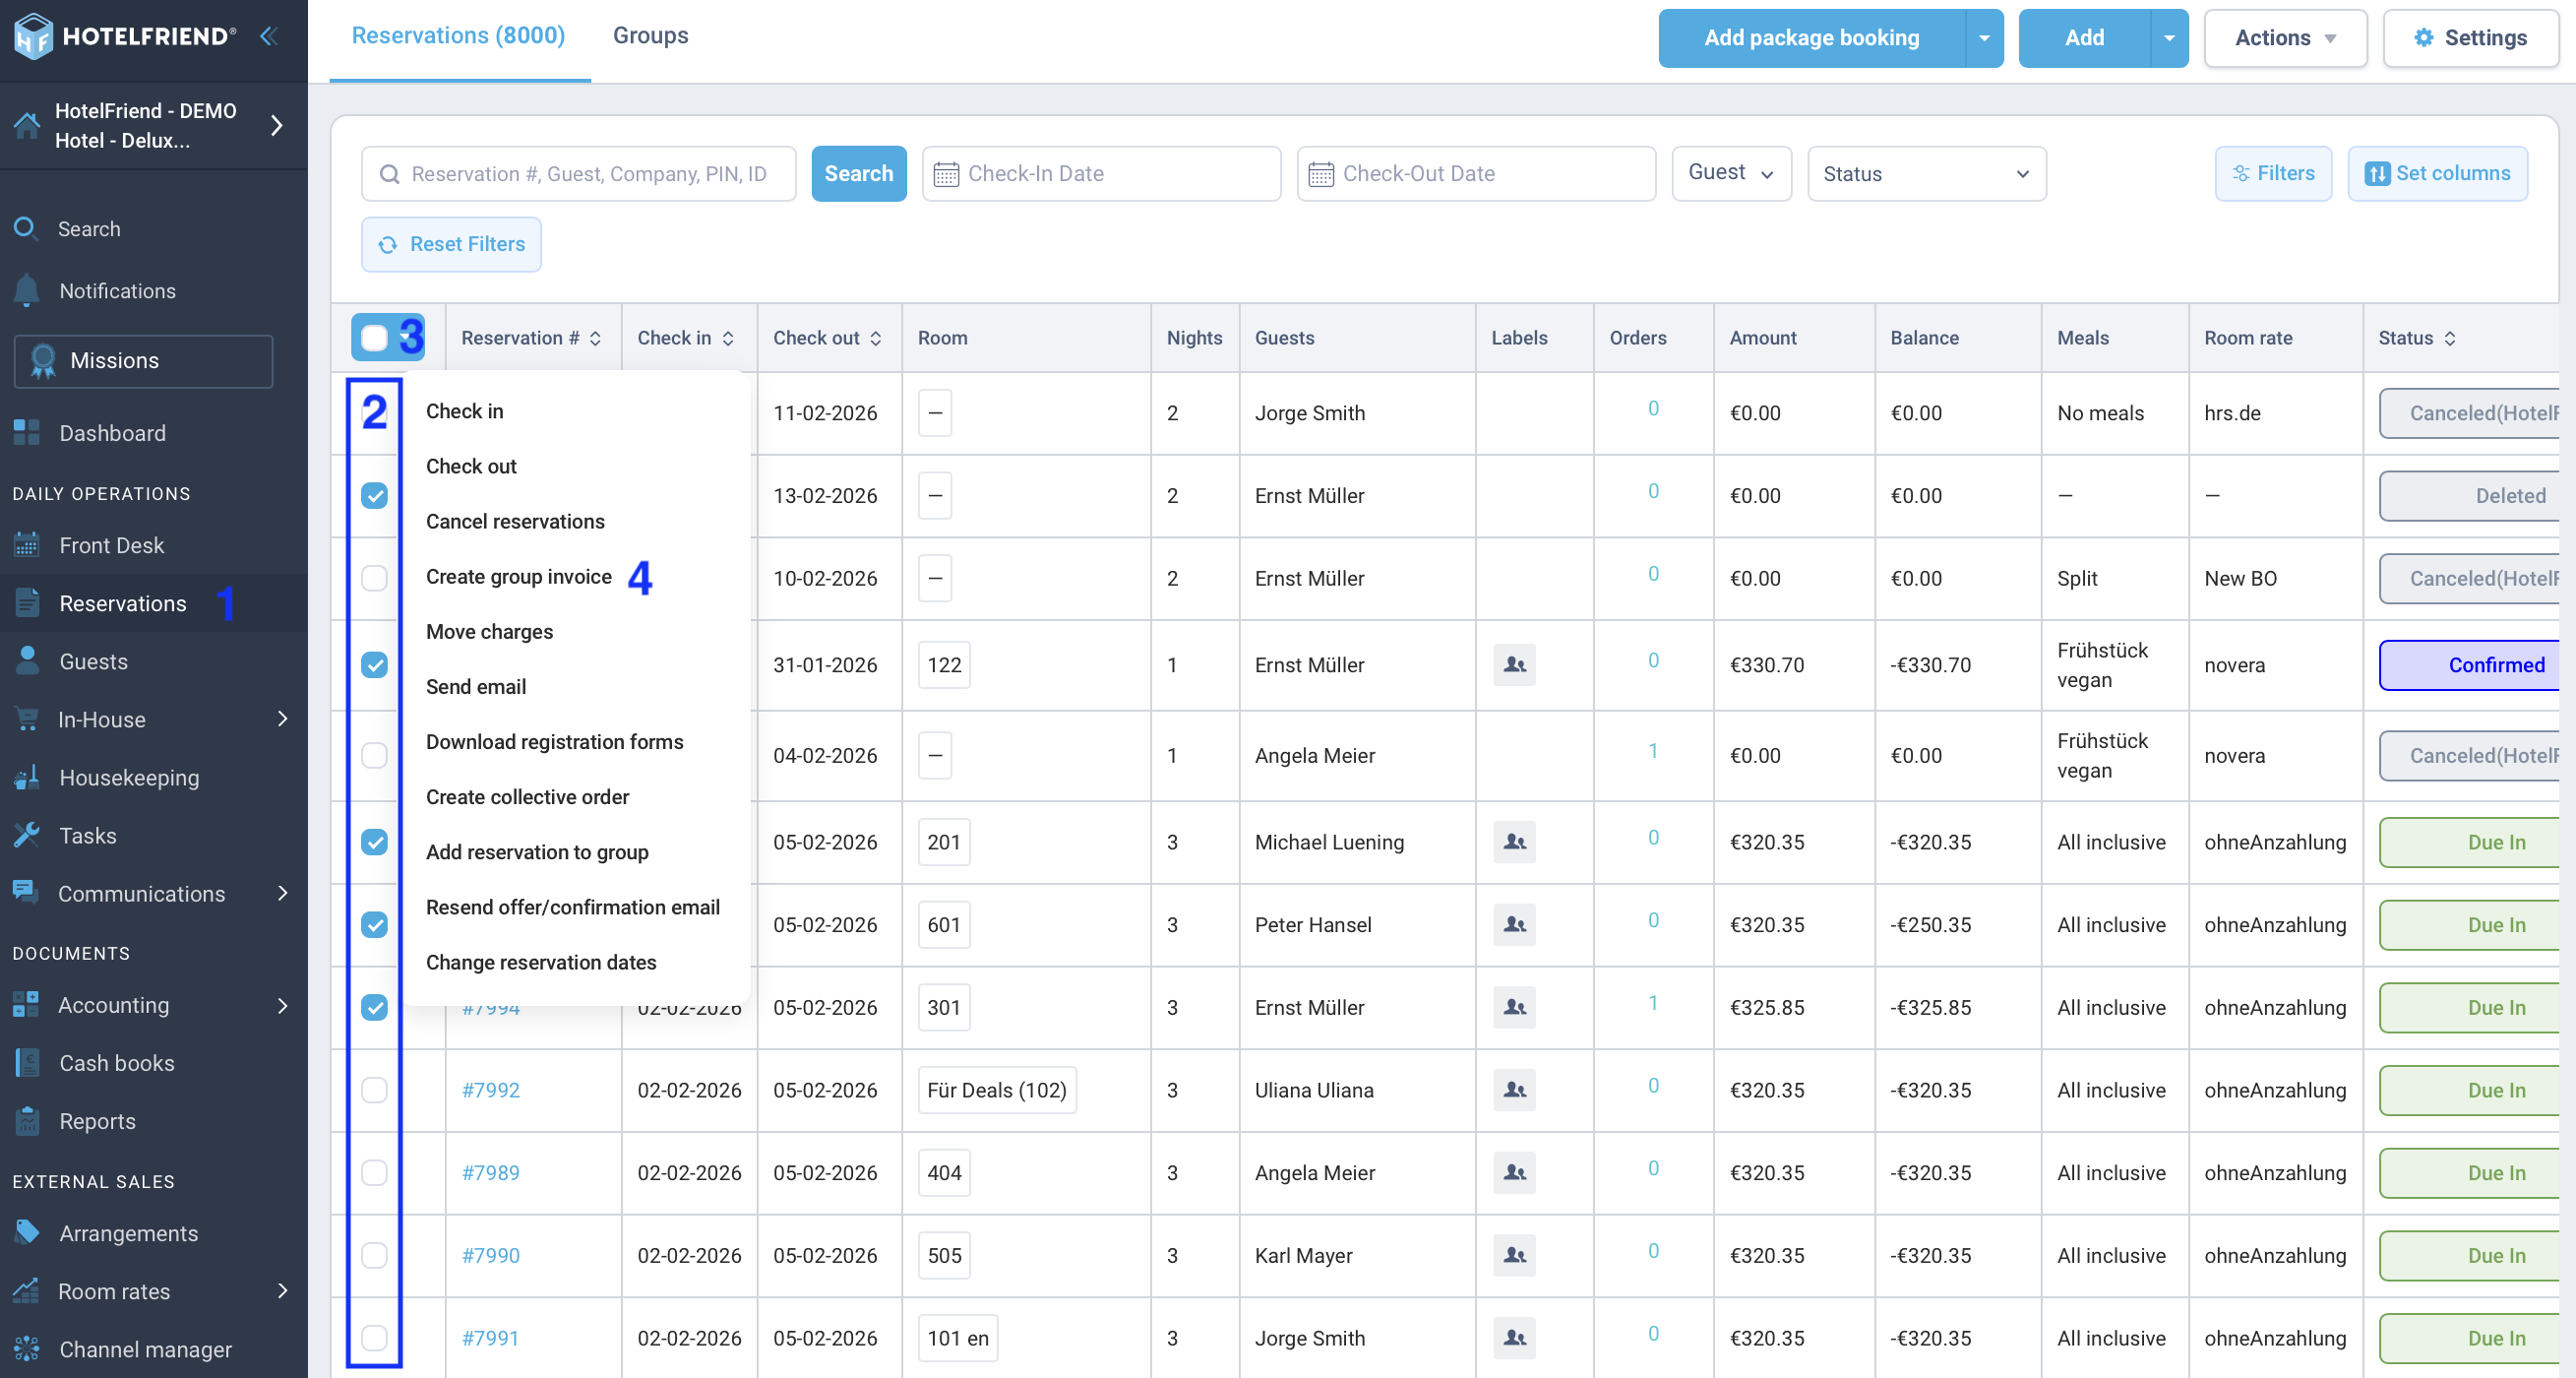Viewport: 2576px width, 1378px height.
Task: Expand the Room rates submenu
Action: [282, 1291]
